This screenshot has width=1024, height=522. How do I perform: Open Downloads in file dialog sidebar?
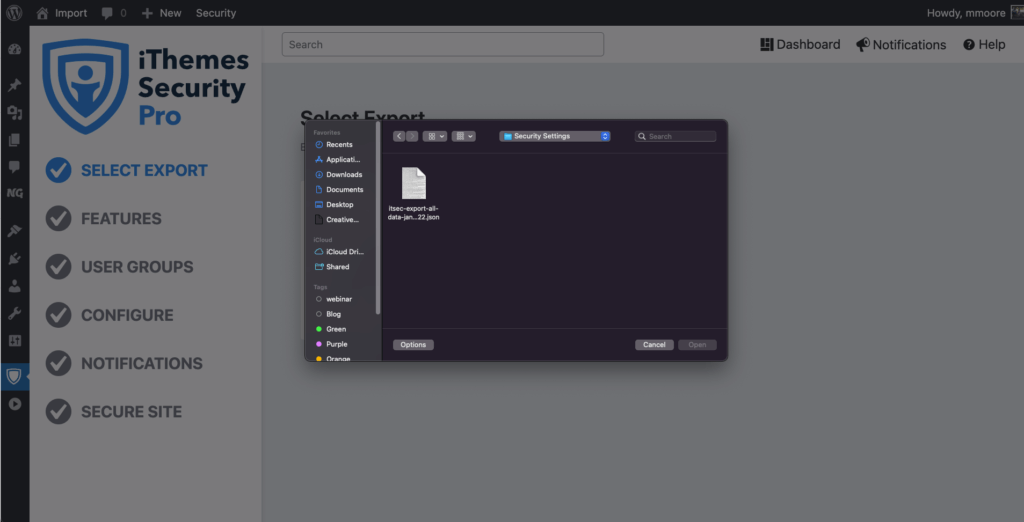339,174
